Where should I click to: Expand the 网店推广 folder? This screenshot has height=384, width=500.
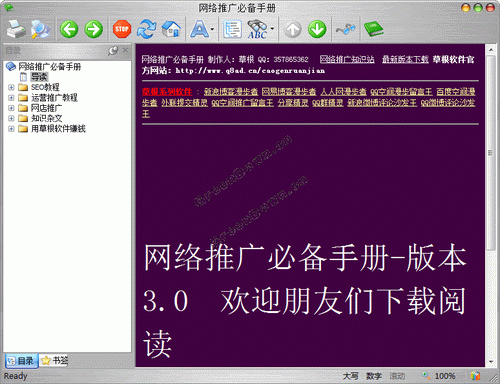11,108
